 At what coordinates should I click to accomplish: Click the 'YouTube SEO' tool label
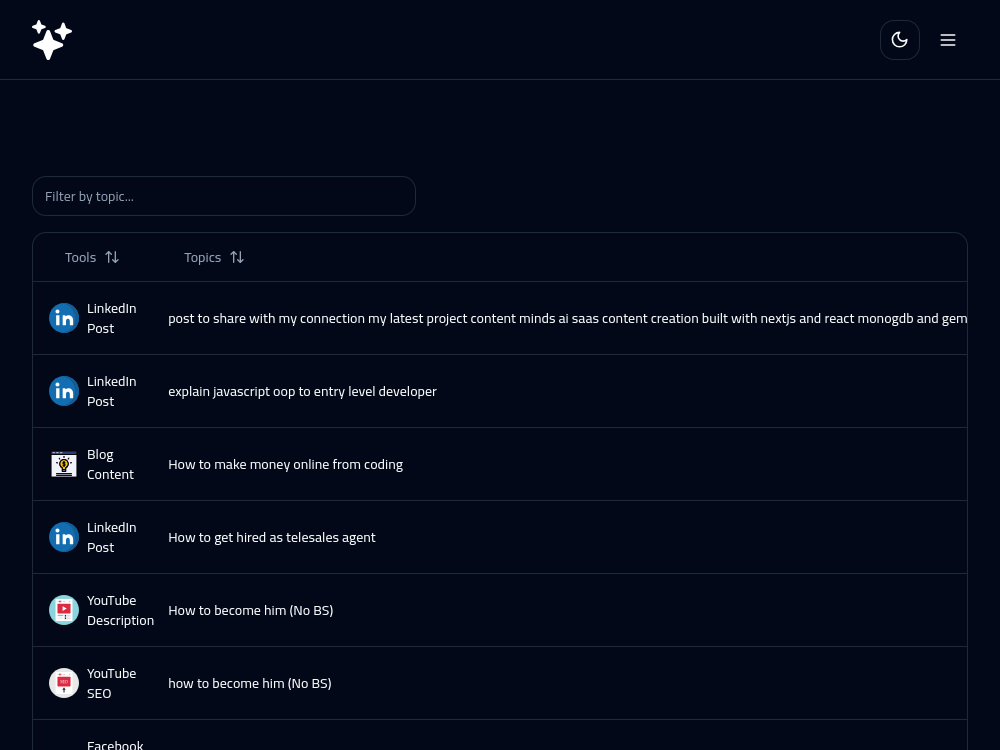112,683
